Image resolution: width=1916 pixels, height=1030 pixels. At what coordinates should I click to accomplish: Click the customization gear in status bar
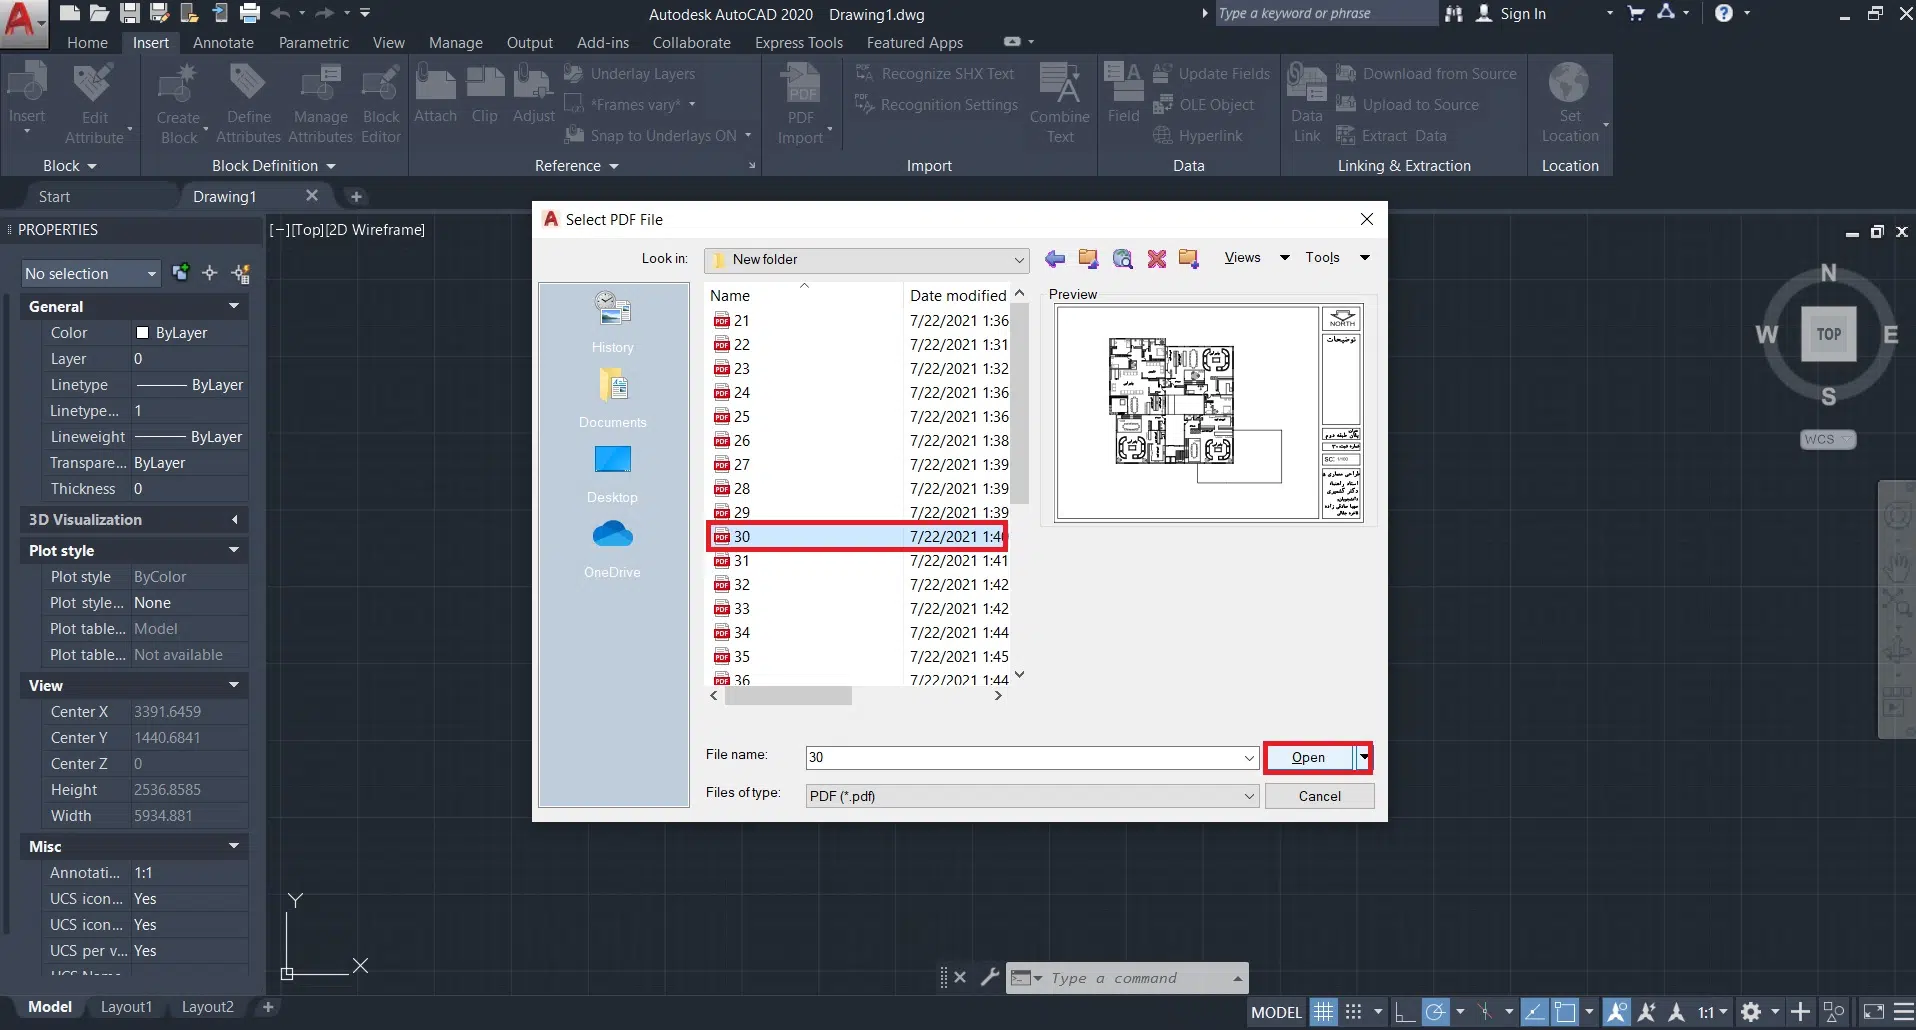1750,1012
